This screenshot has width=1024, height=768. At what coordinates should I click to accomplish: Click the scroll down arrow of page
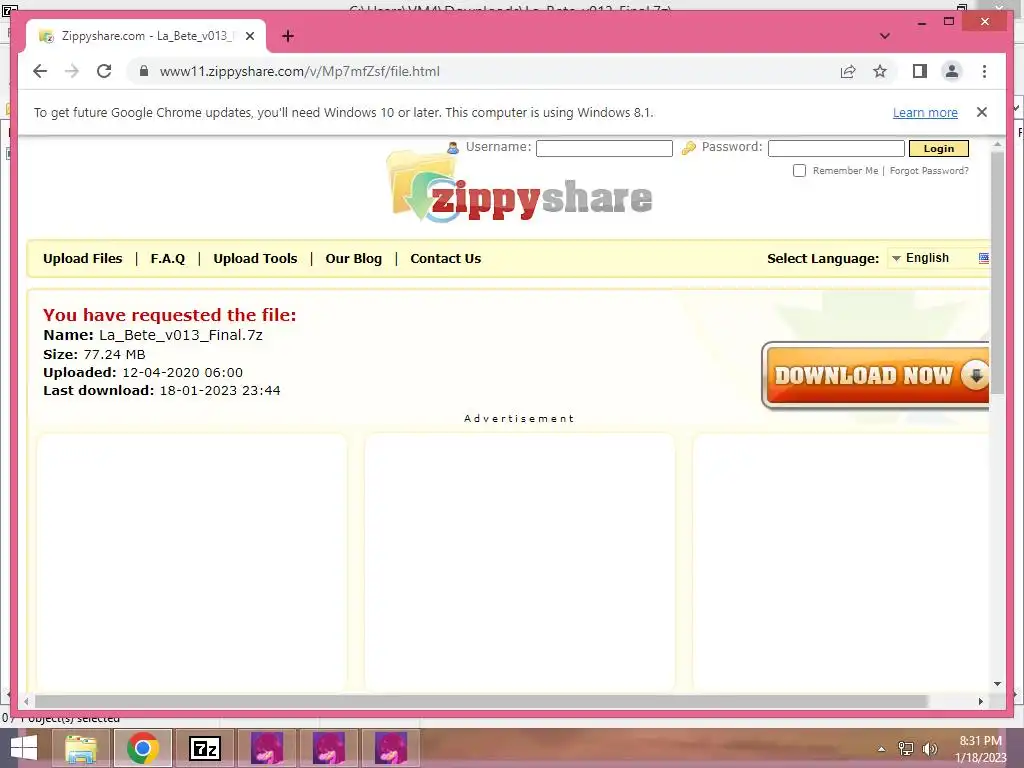(997, 684)
